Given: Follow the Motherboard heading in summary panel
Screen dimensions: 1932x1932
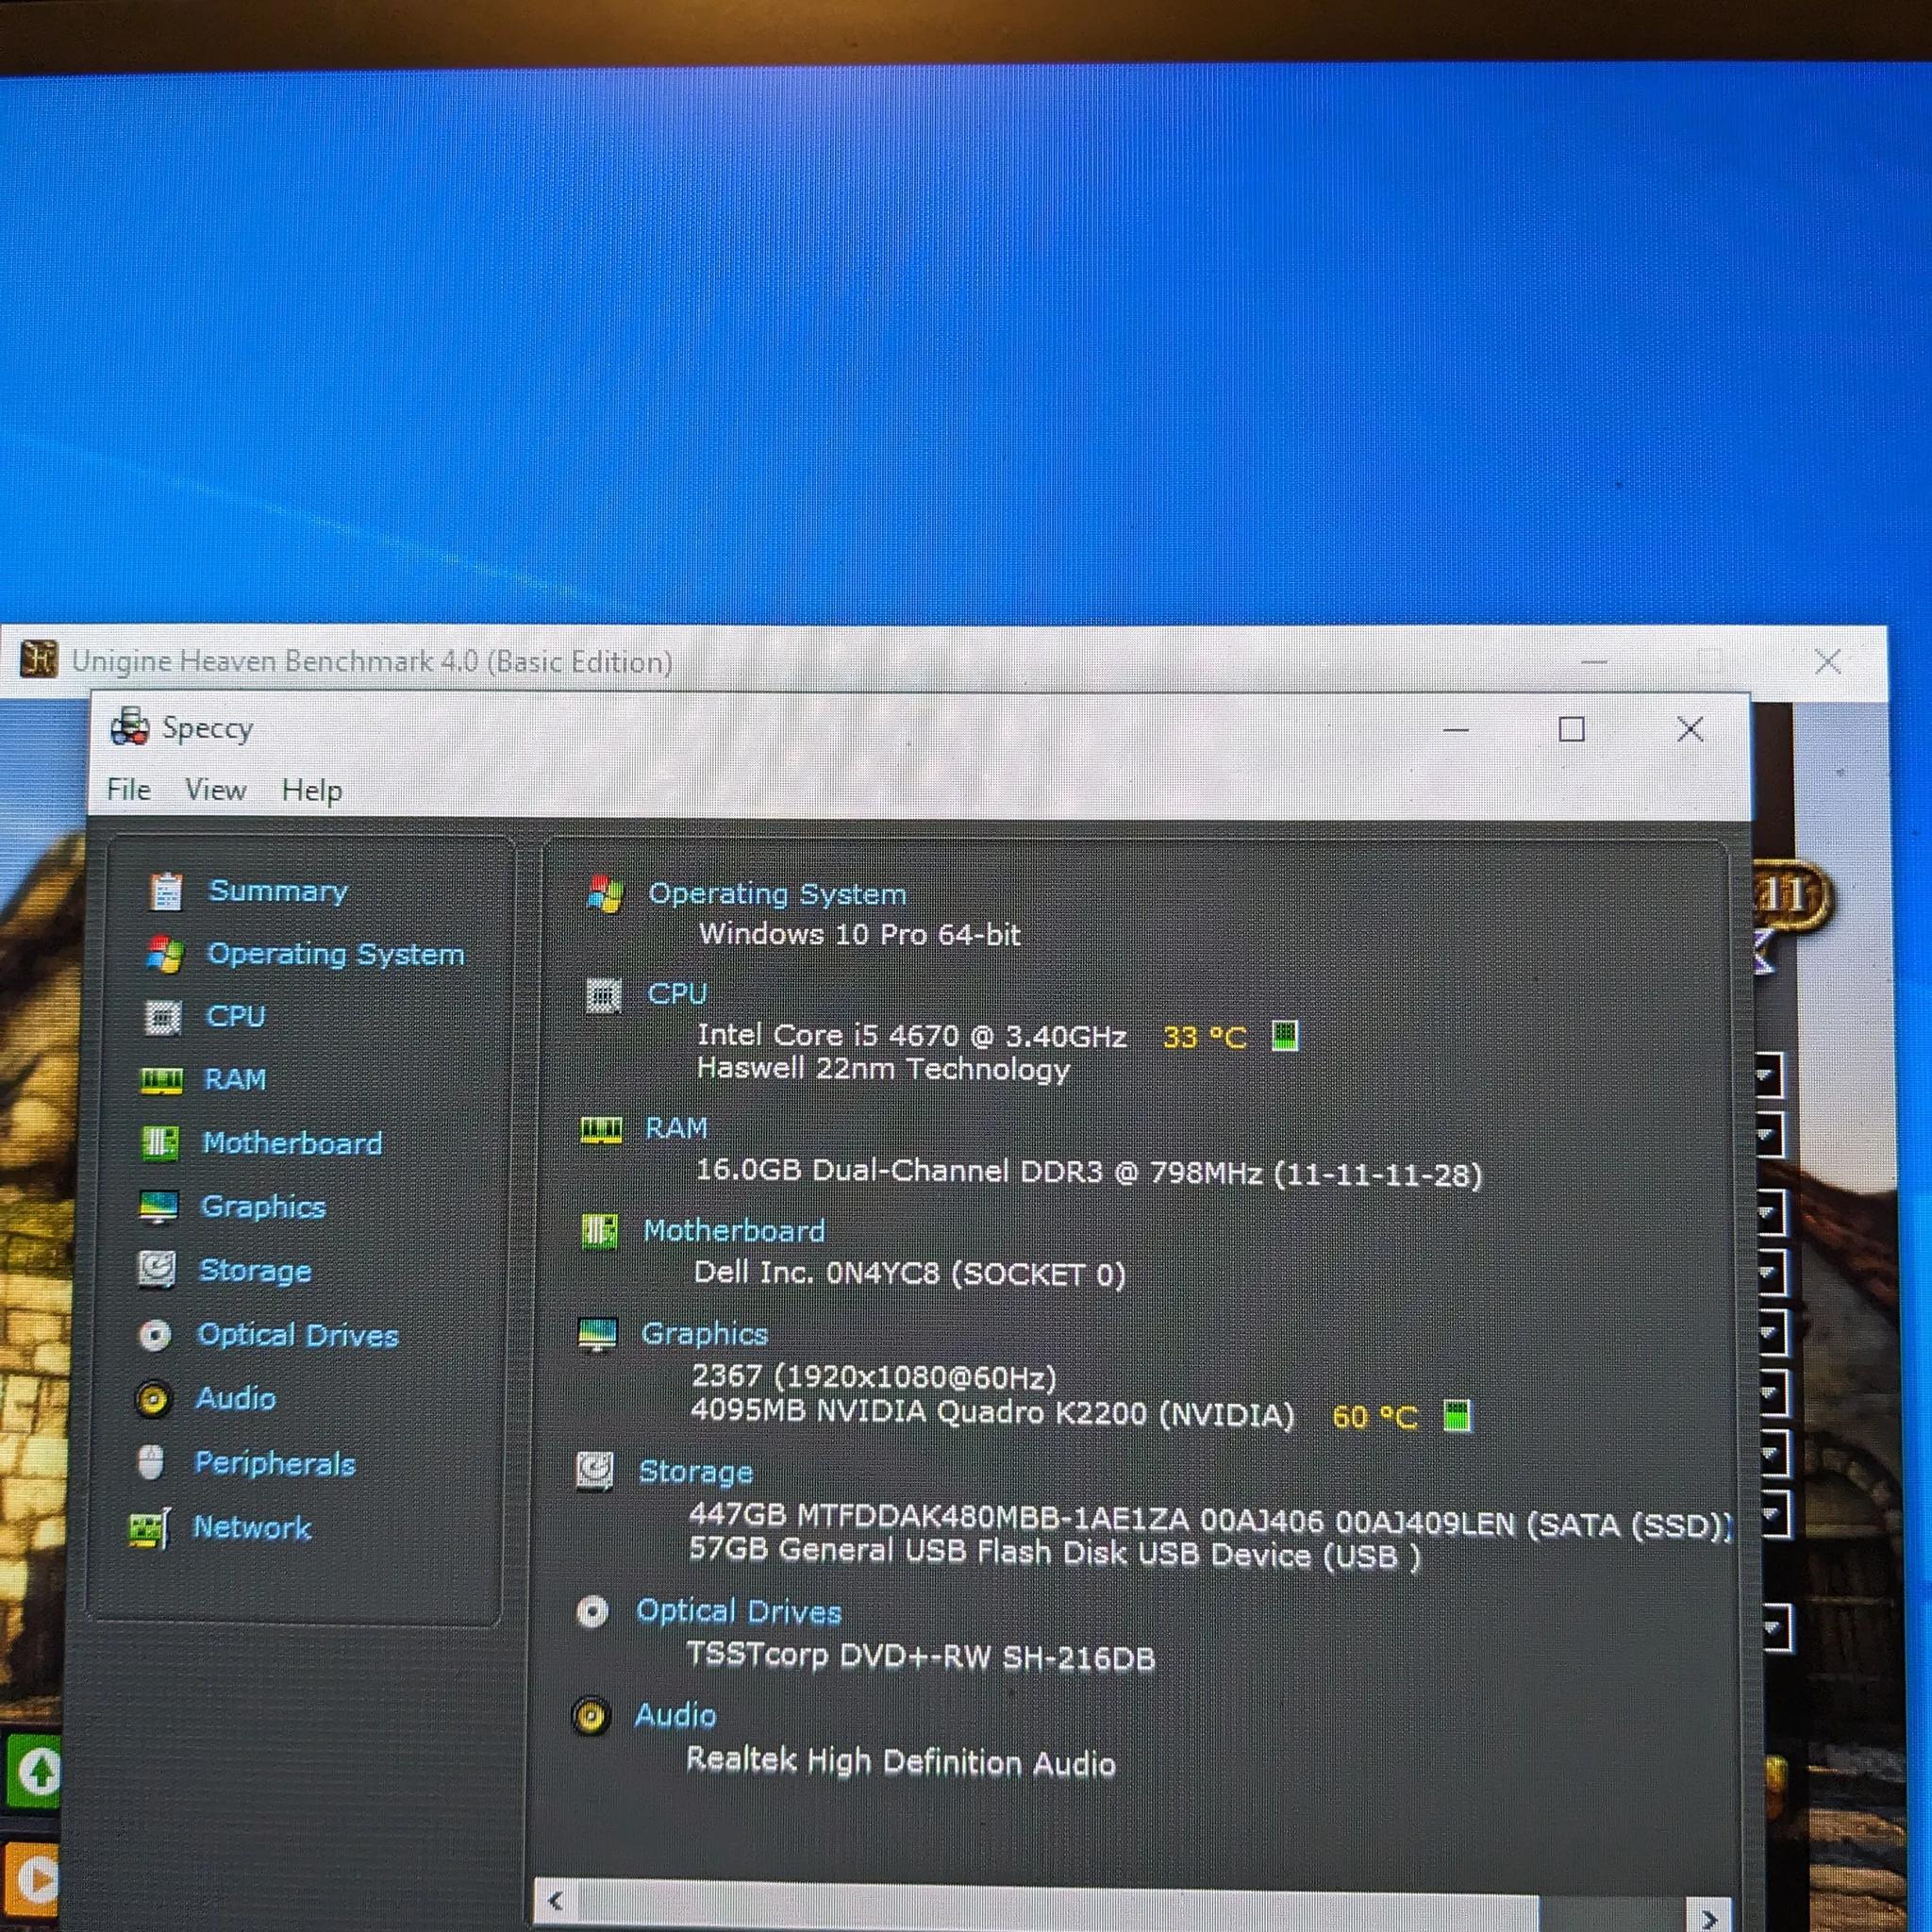Looking at the screenshot, I should [734, 1231].
